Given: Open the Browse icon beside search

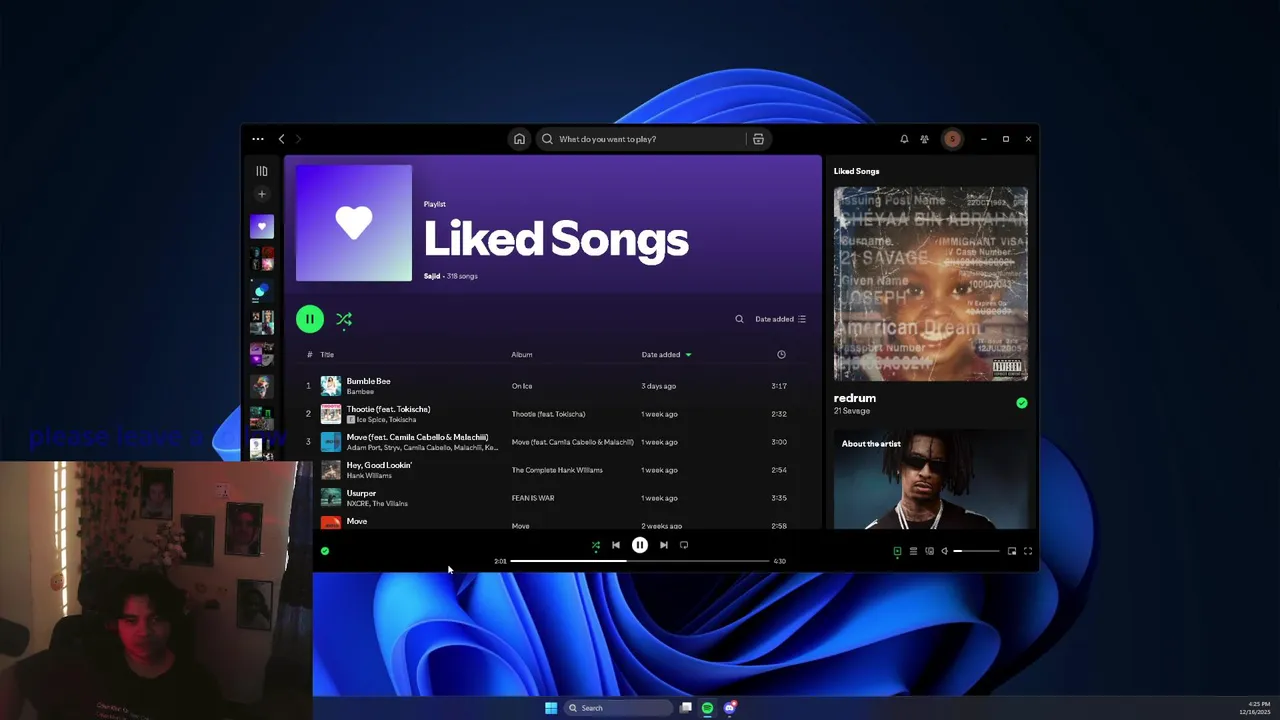Looking at the screenshot, I should point(758,139).
